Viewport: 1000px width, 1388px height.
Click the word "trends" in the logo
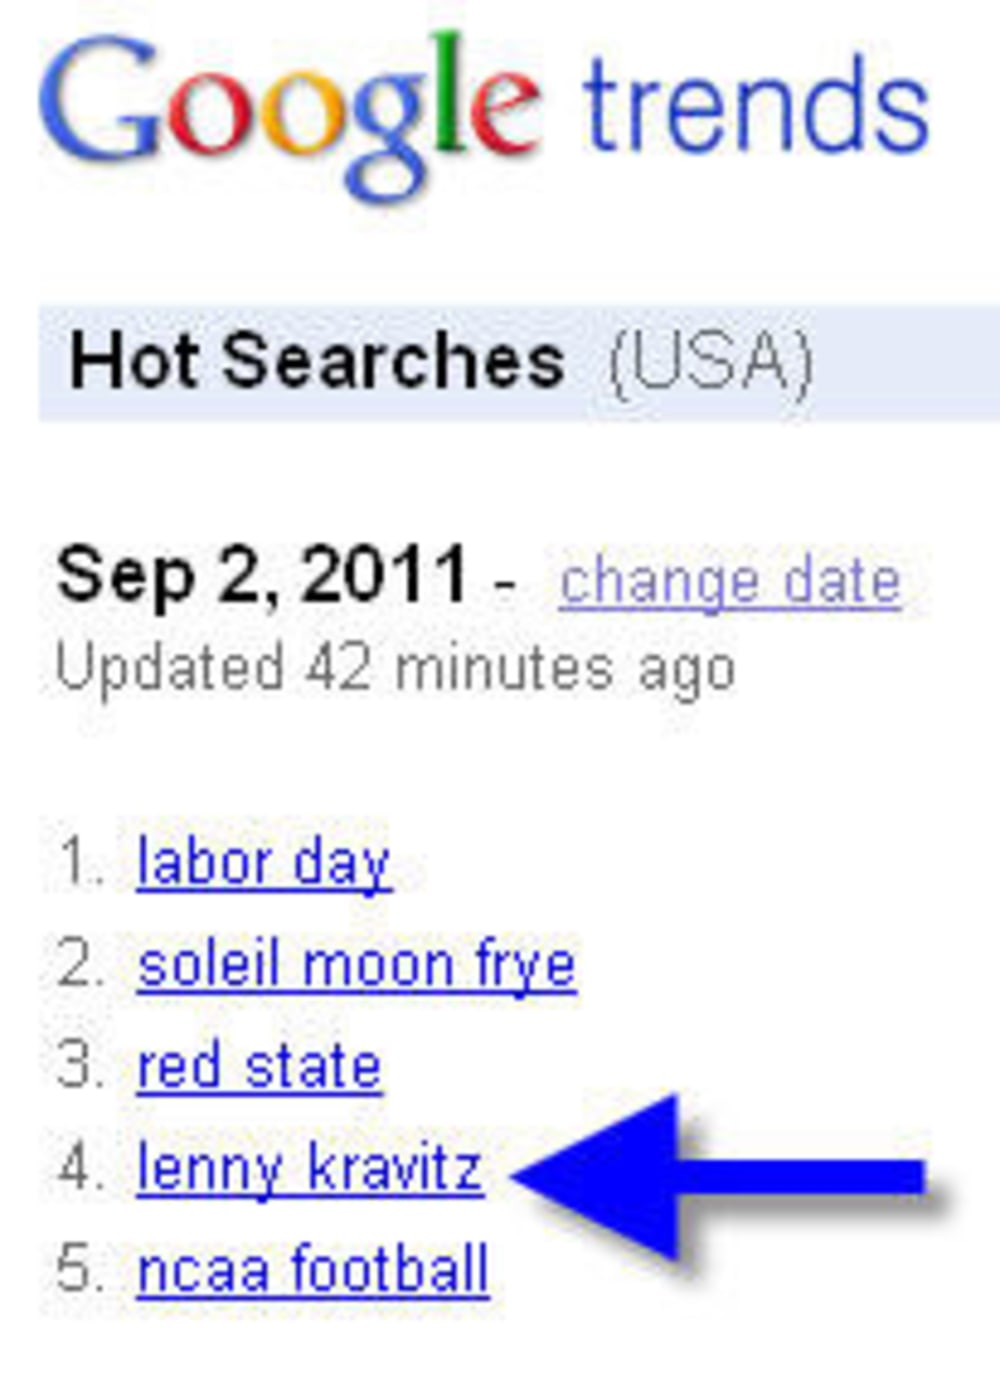757,108
